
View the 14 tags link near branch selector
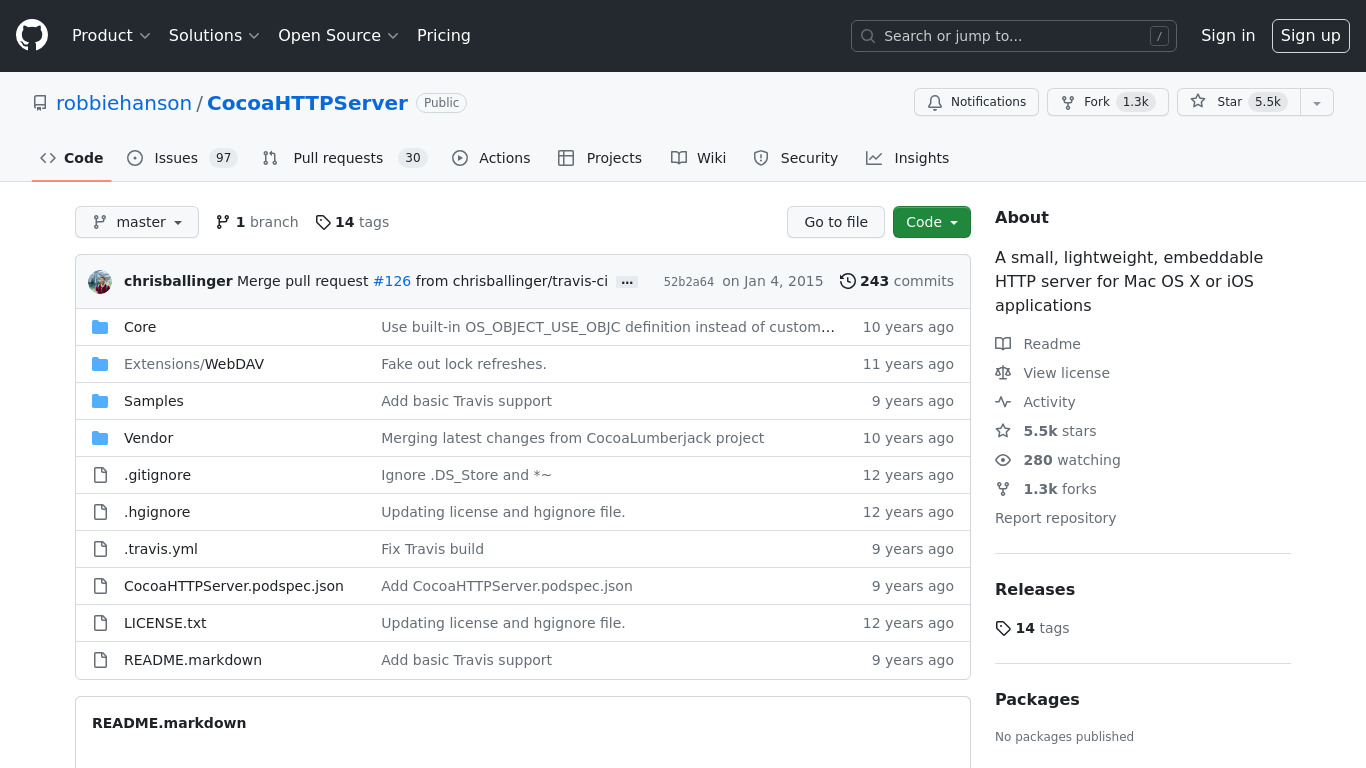352,222
